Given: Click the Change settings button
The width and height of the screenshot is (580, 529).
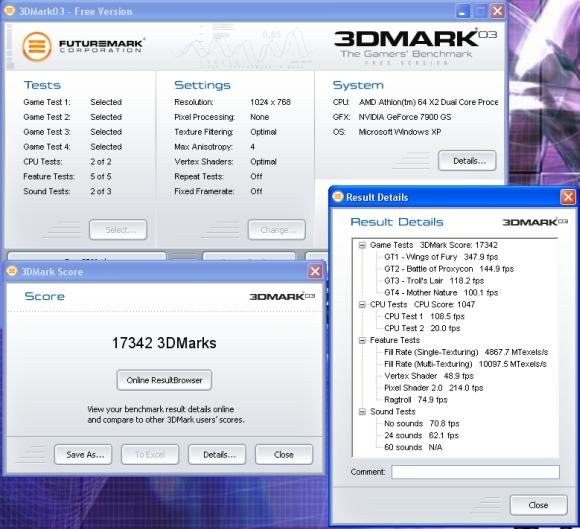Looking at the screenshot, I should pyautogui.click(x=277, y=230).
